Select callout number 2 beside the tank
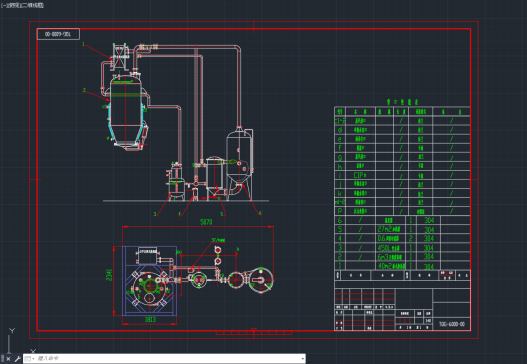The image size is (527, 364). click(x=84, y=90)
